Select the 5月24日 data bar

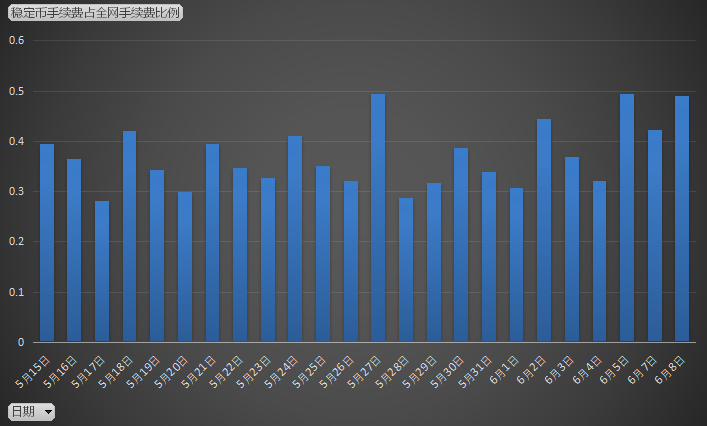point(295,239)
